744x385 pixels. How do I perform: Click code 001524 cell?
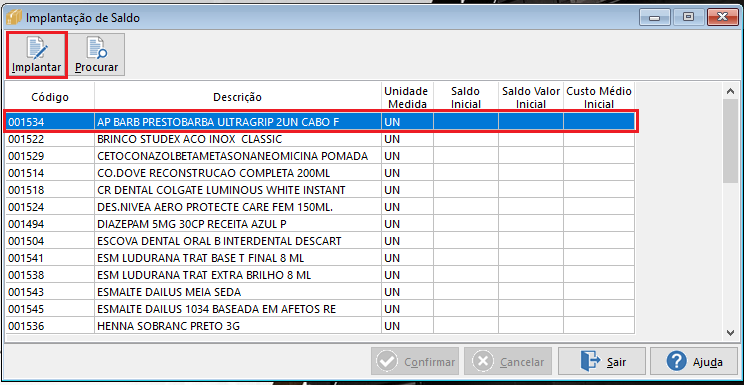pyautogui.click(x=50, y=207)
